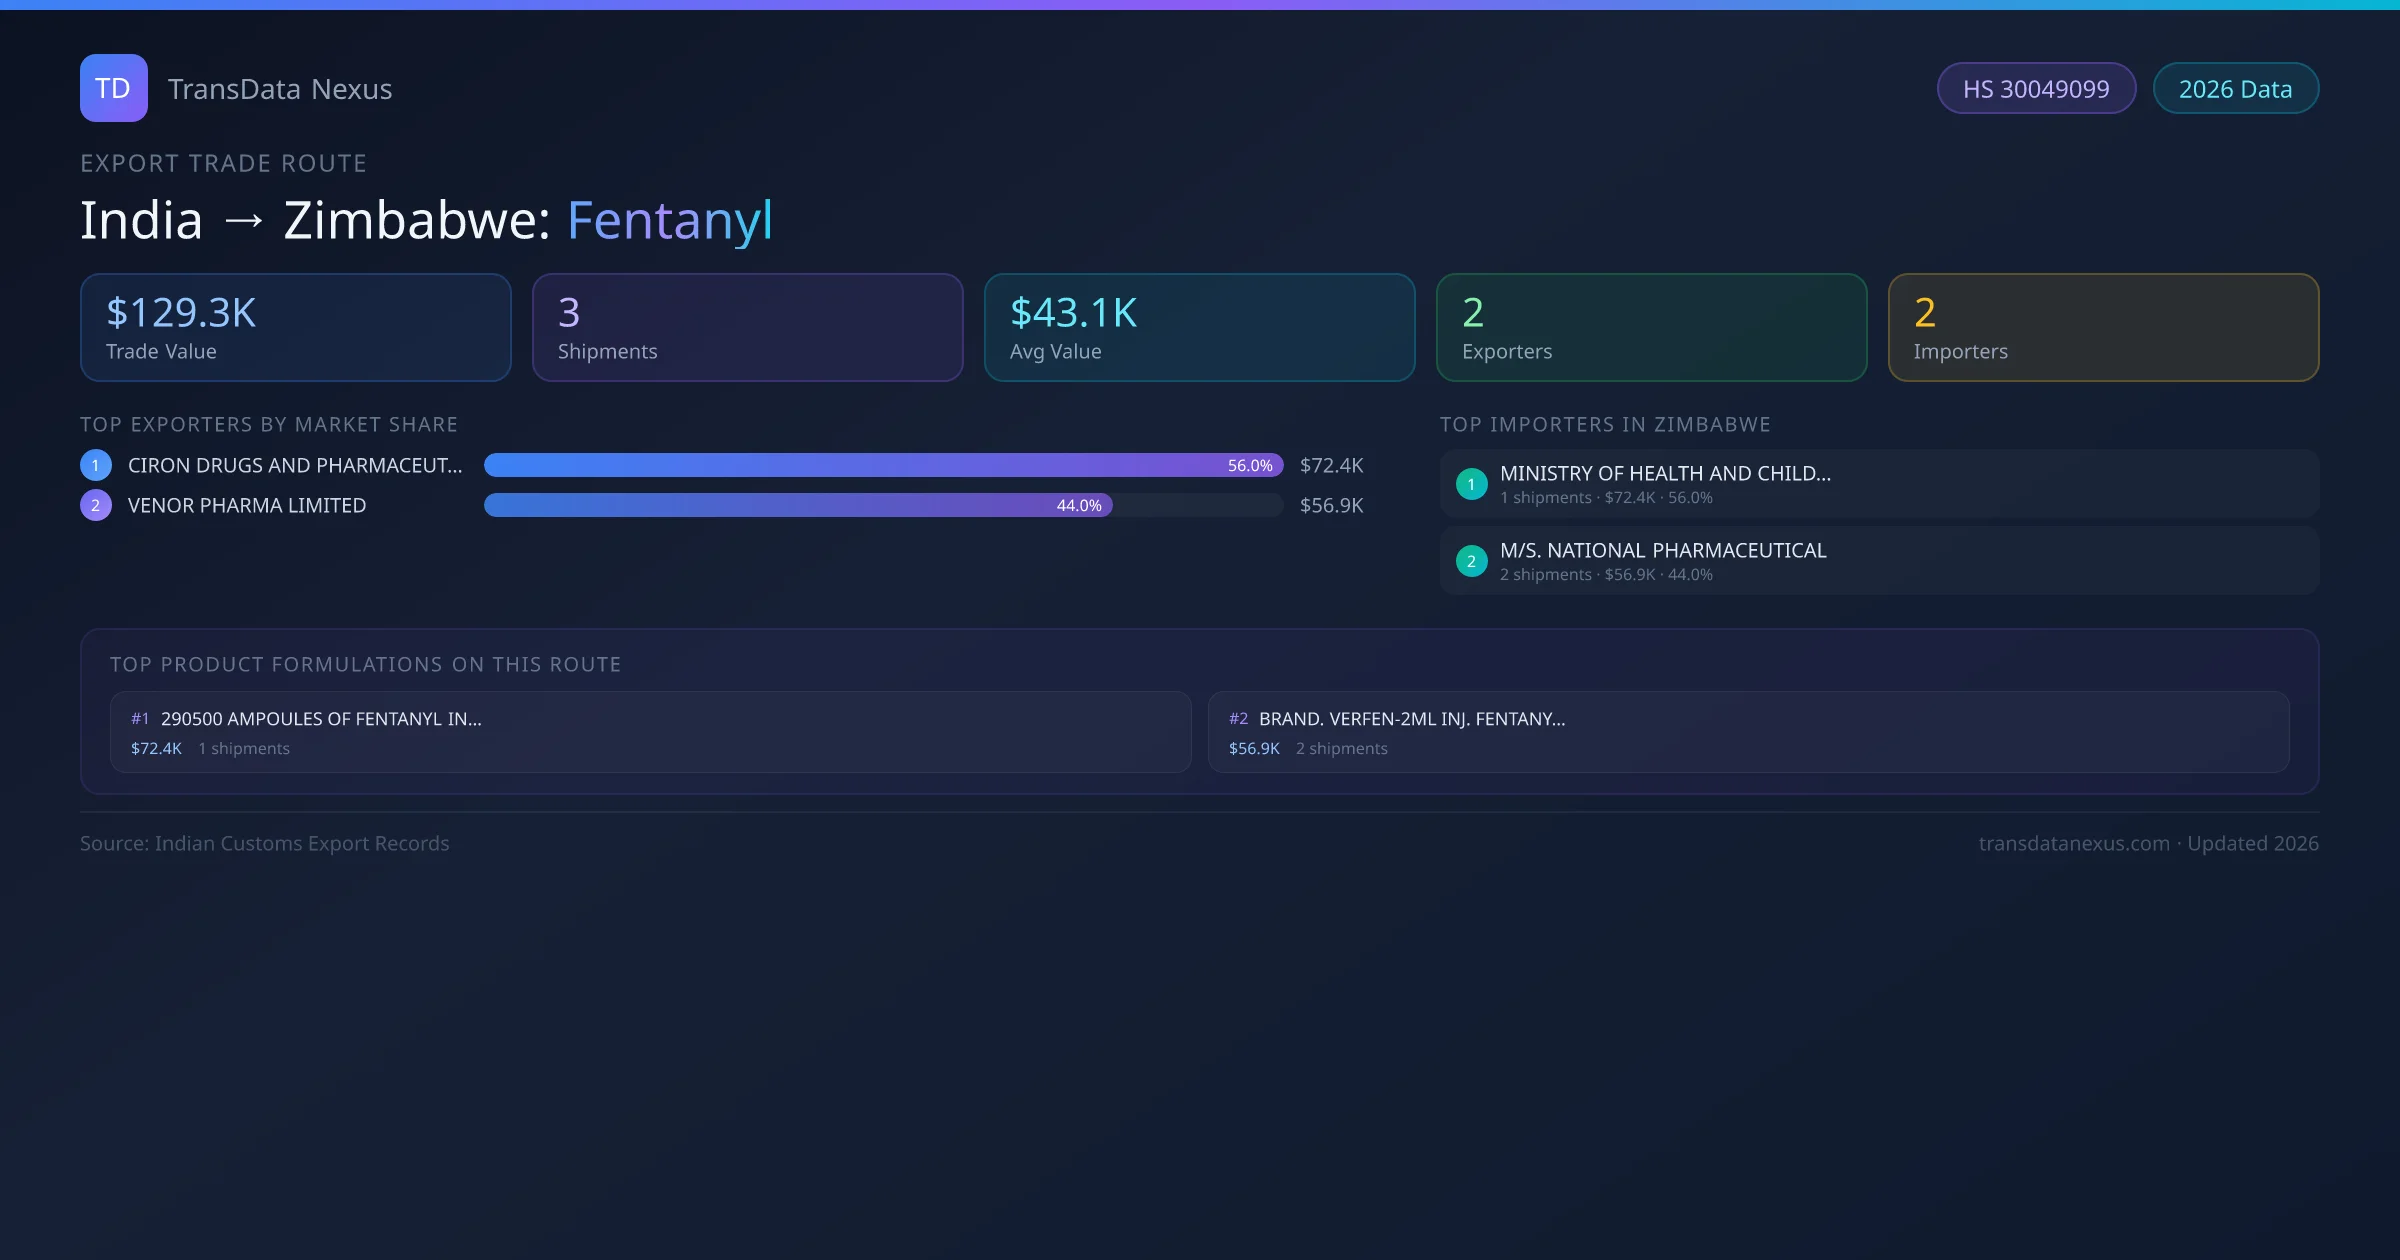Open the 2 Importers stat card
Viewport: 2400px width, 1260px height.
pos(2104,328)
